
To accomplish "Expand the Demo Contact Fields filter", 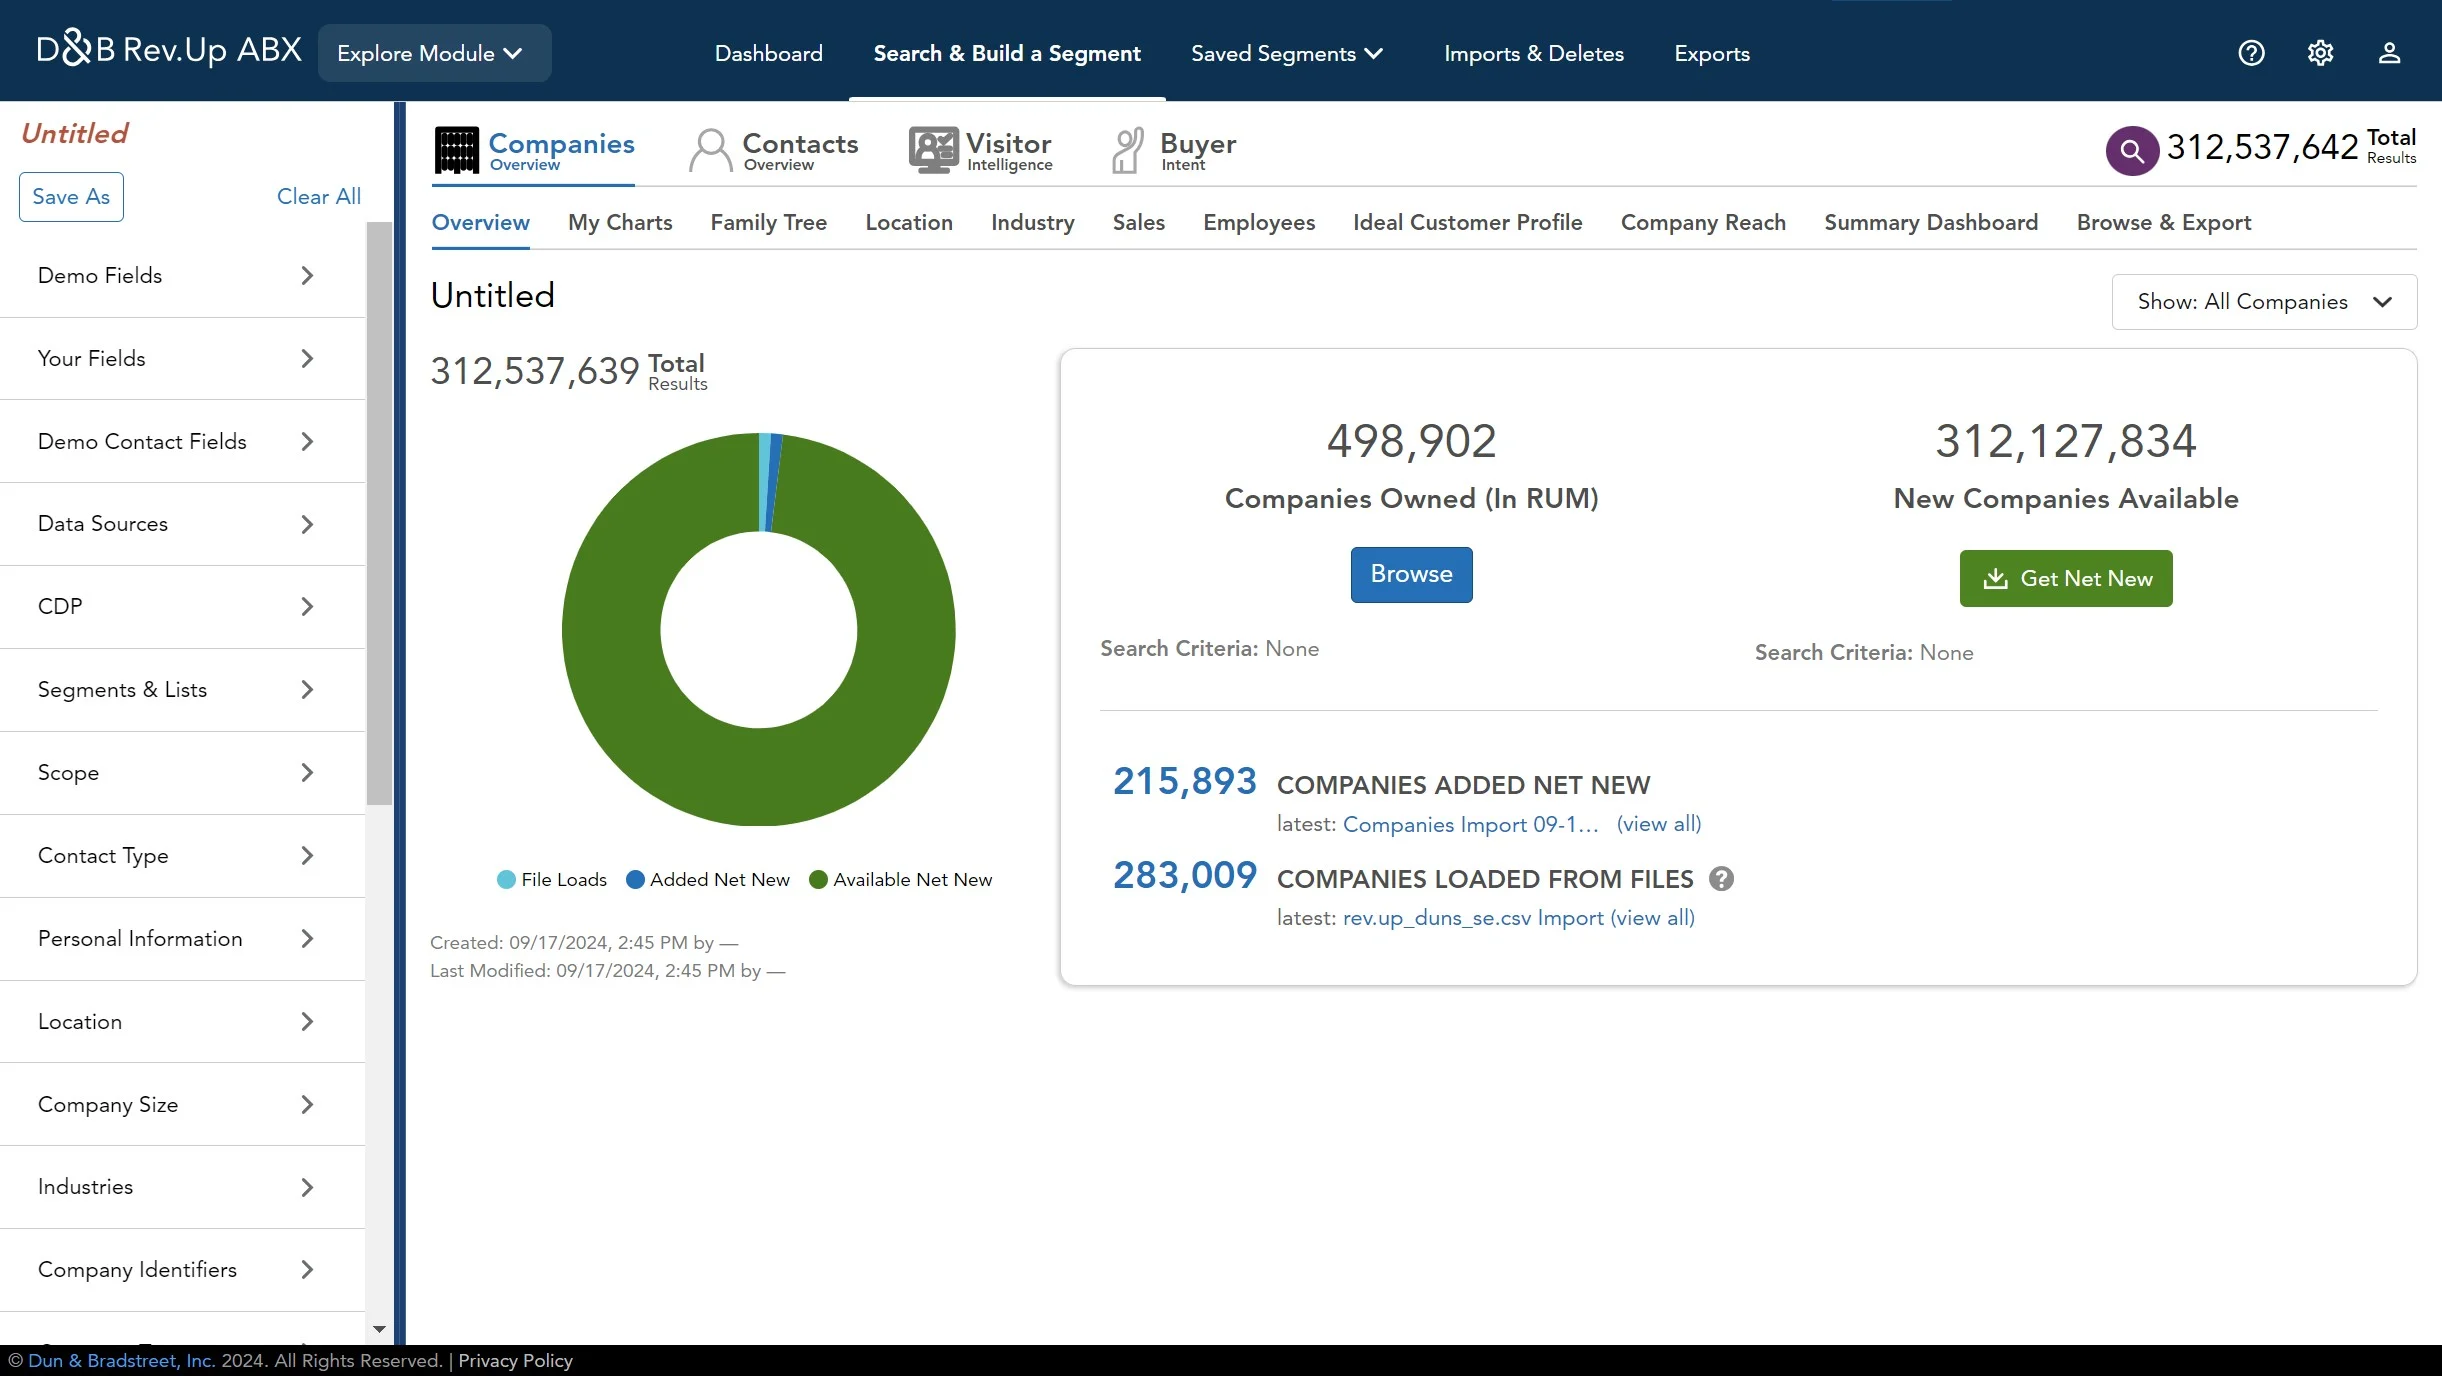I will click(x=182, y=442).
